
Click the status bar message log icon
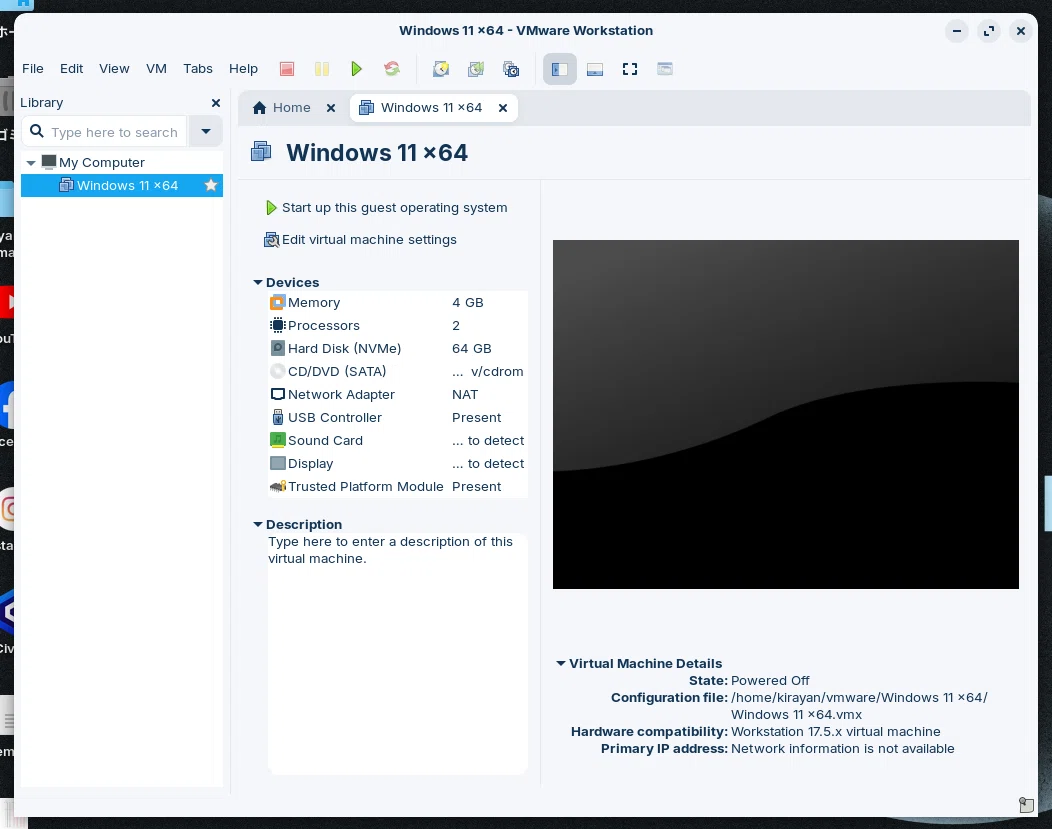coord(1026,804)
